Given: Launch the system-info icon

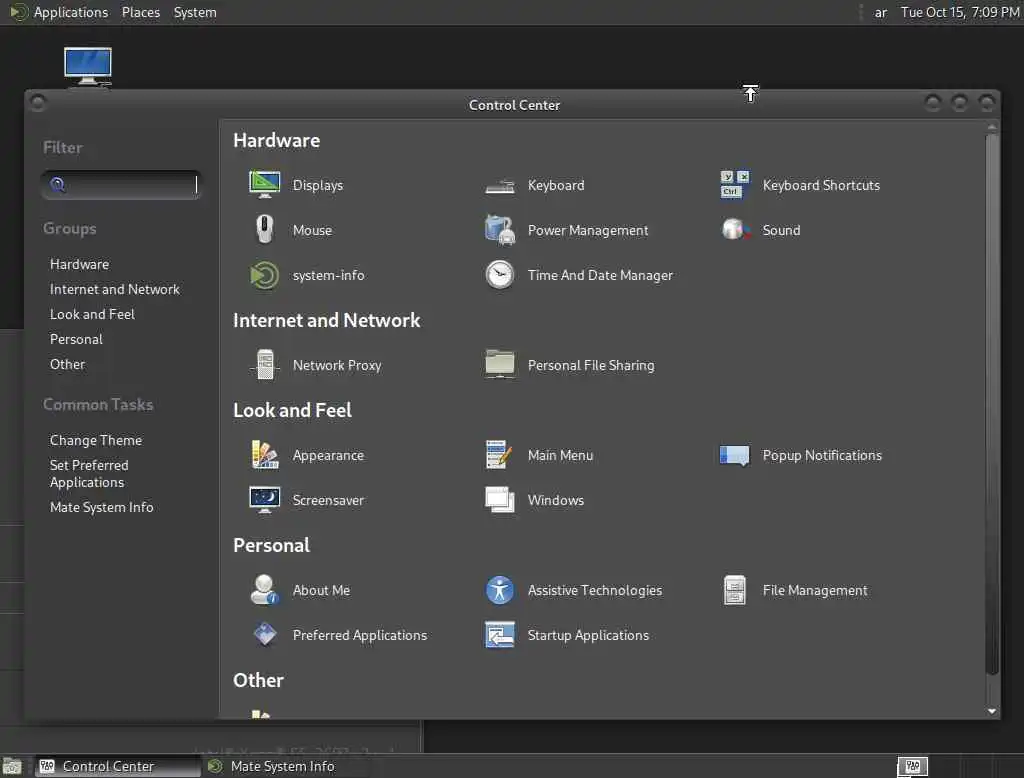Looking at the screenshot, I should coord(264,275).
